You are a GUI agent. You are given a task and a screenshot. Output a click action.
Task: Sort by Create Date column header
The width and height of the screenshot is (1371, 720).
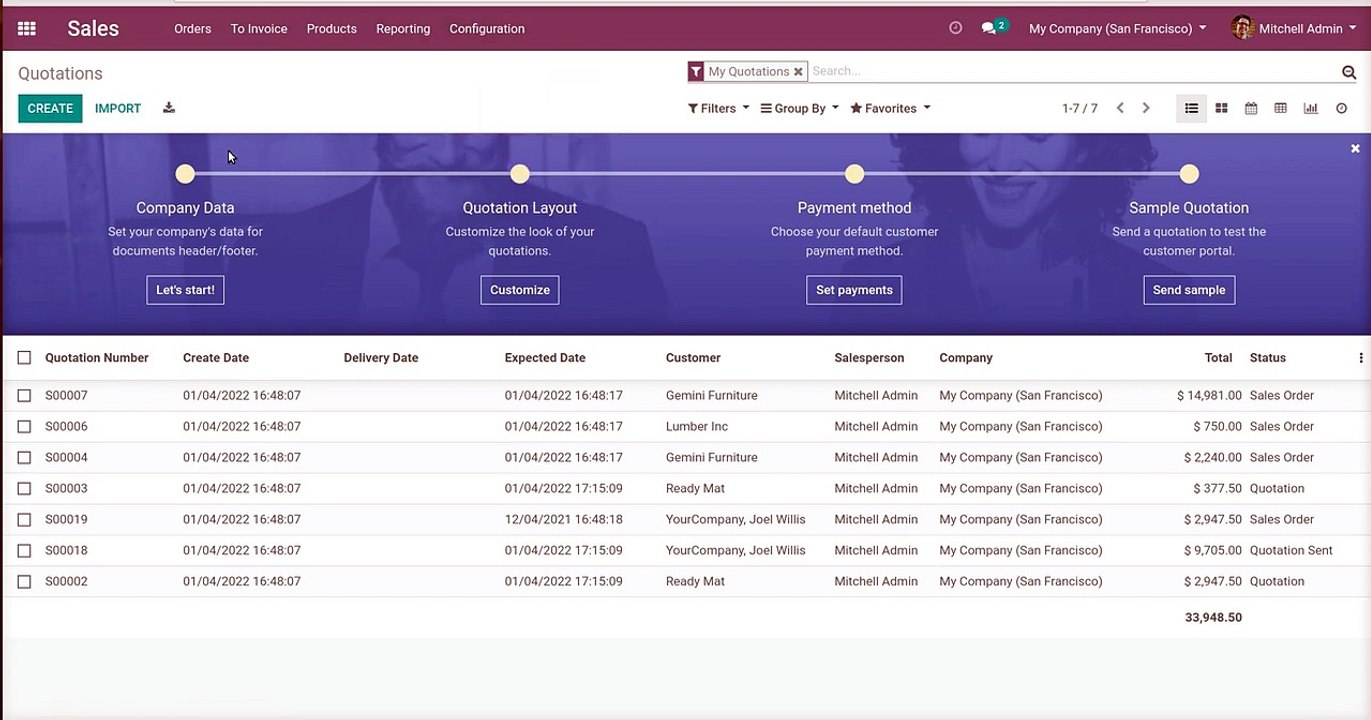216,358
